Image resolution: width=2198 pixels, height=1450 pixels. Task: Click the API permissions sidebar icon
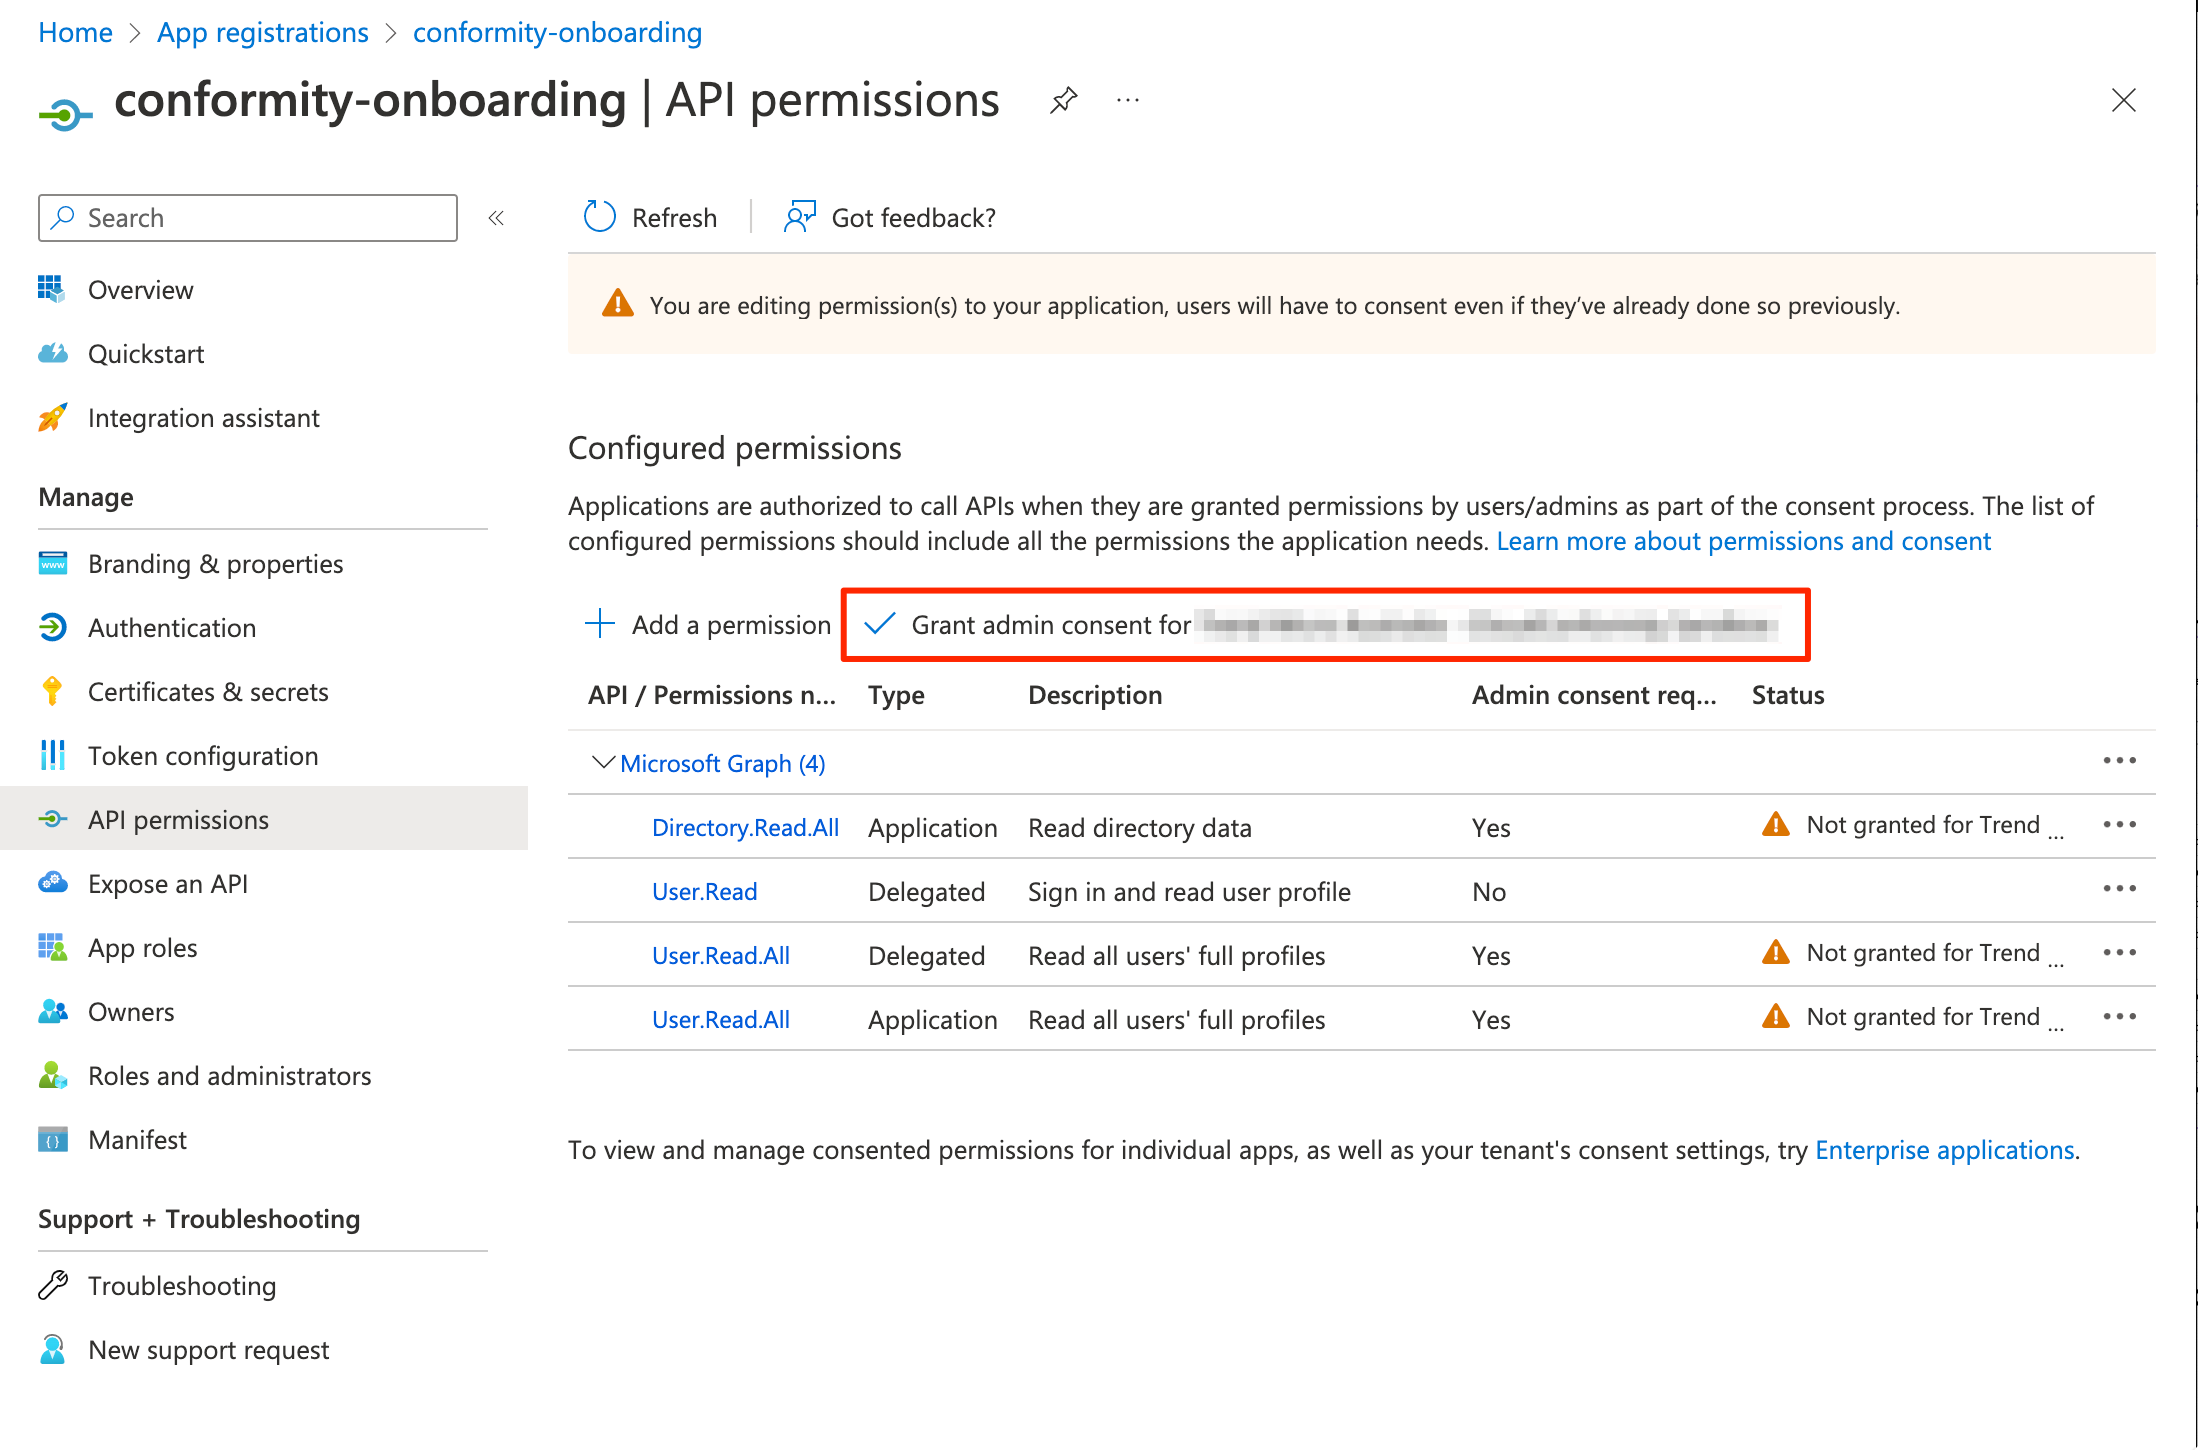point(52,819)
